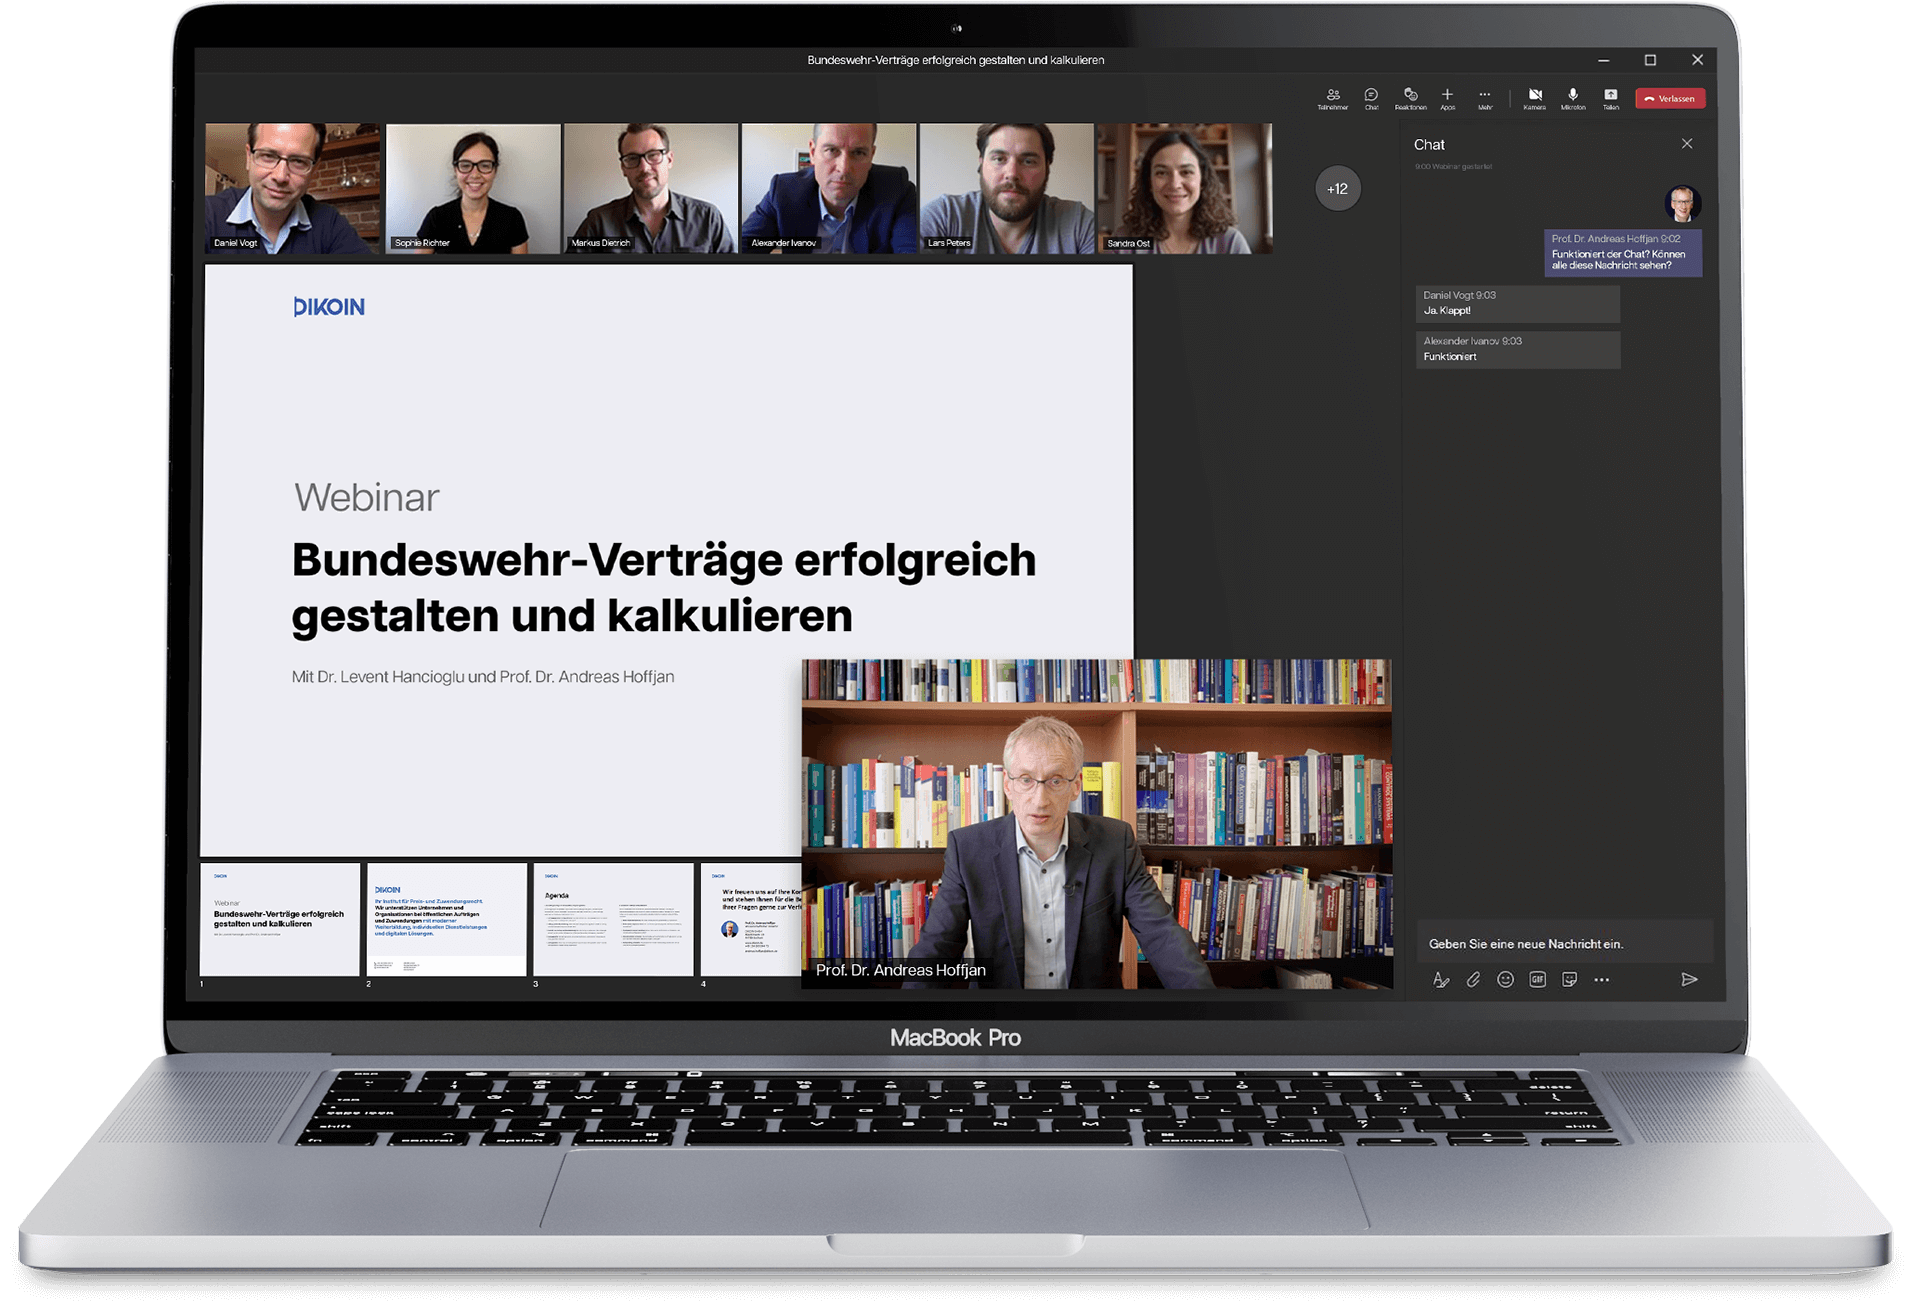Select Markus Dietrich's video tile
The height and width of the screenshot is (1304, 1920).
(x=650, y=188)
